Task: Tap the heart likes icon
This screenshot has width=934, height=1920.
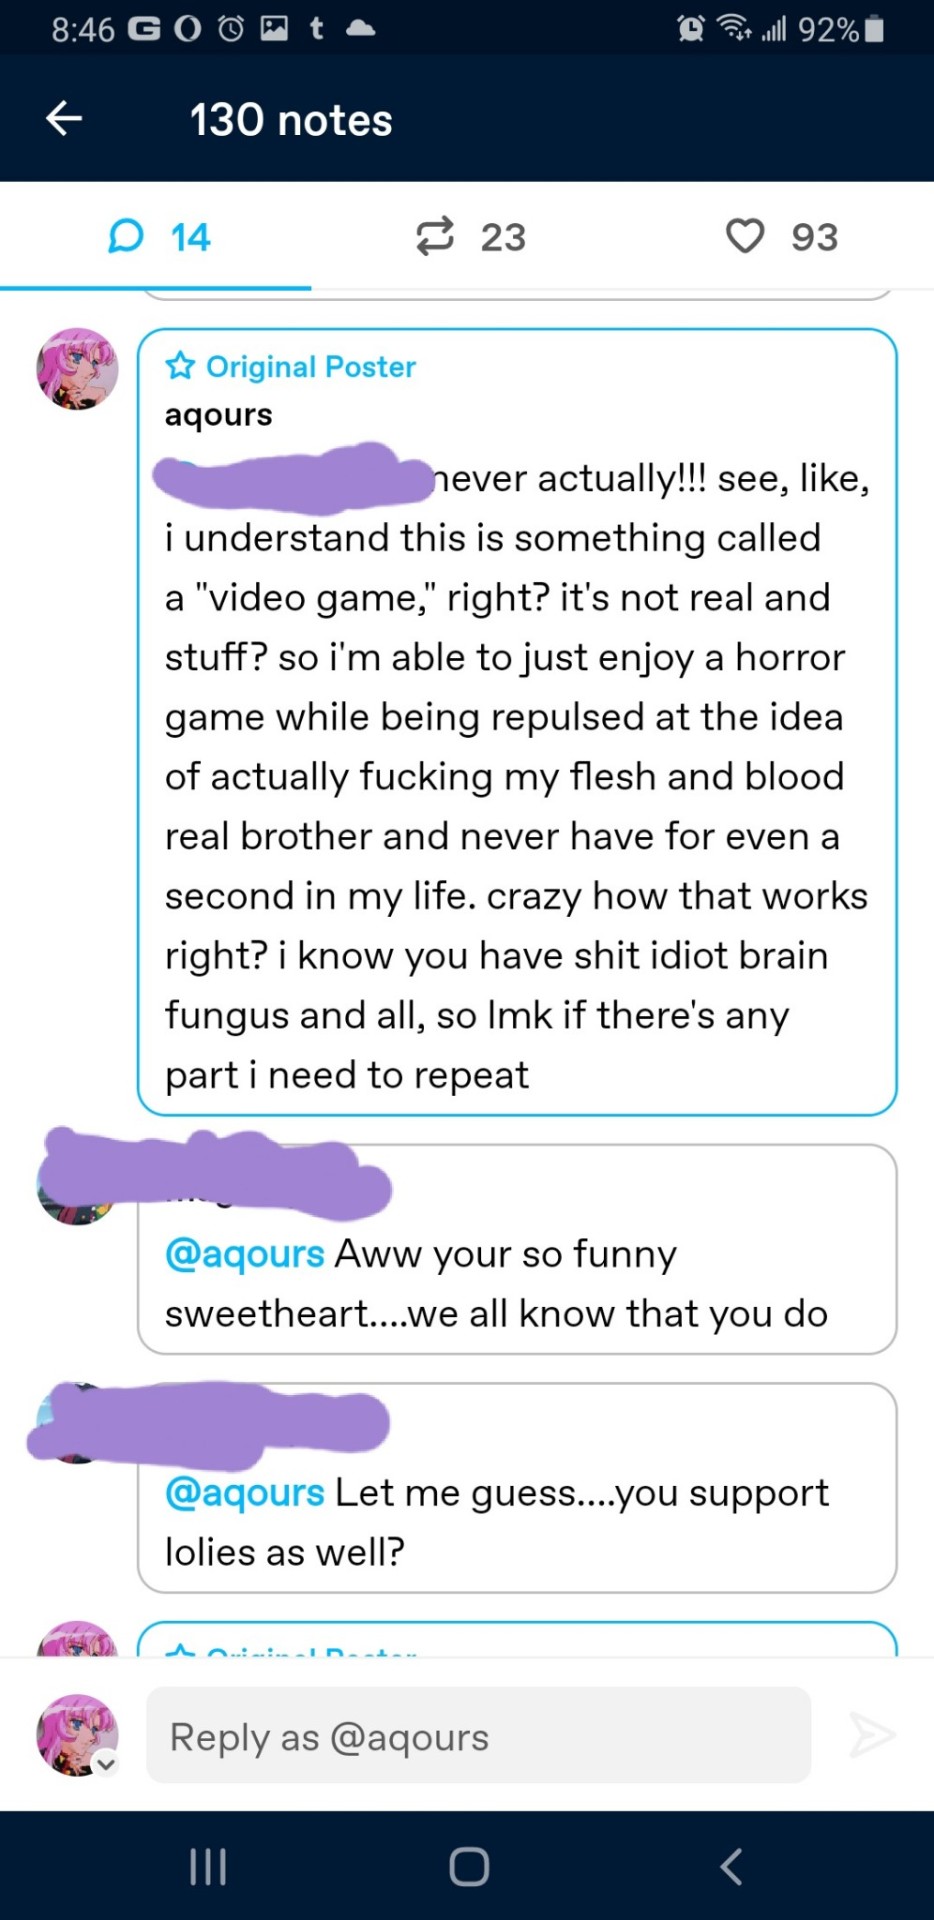Action: pyautogui.click(x=745, y=237)
